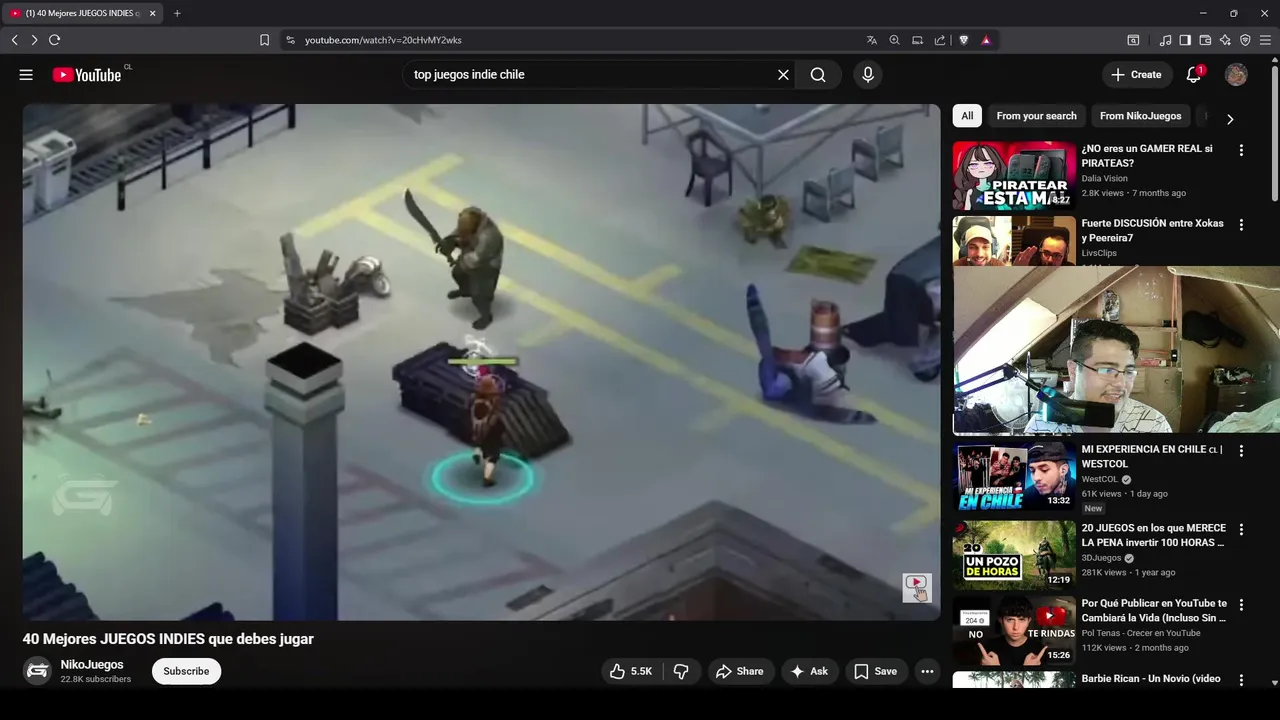Open options for Barbie Rican video
Viewport: 1280px width, 720px height.
(x=1241, y=680)
